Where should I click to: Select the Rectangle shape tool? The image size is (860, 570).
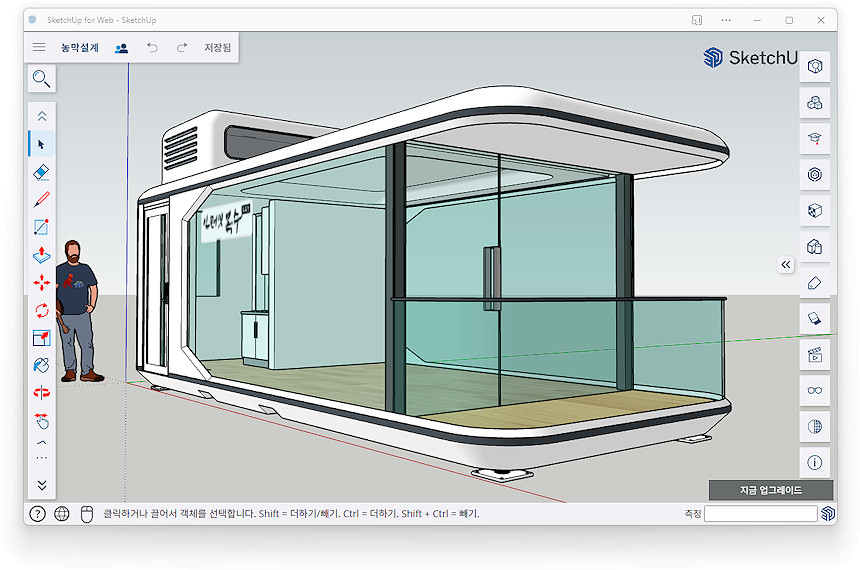[x=42, y=227]
